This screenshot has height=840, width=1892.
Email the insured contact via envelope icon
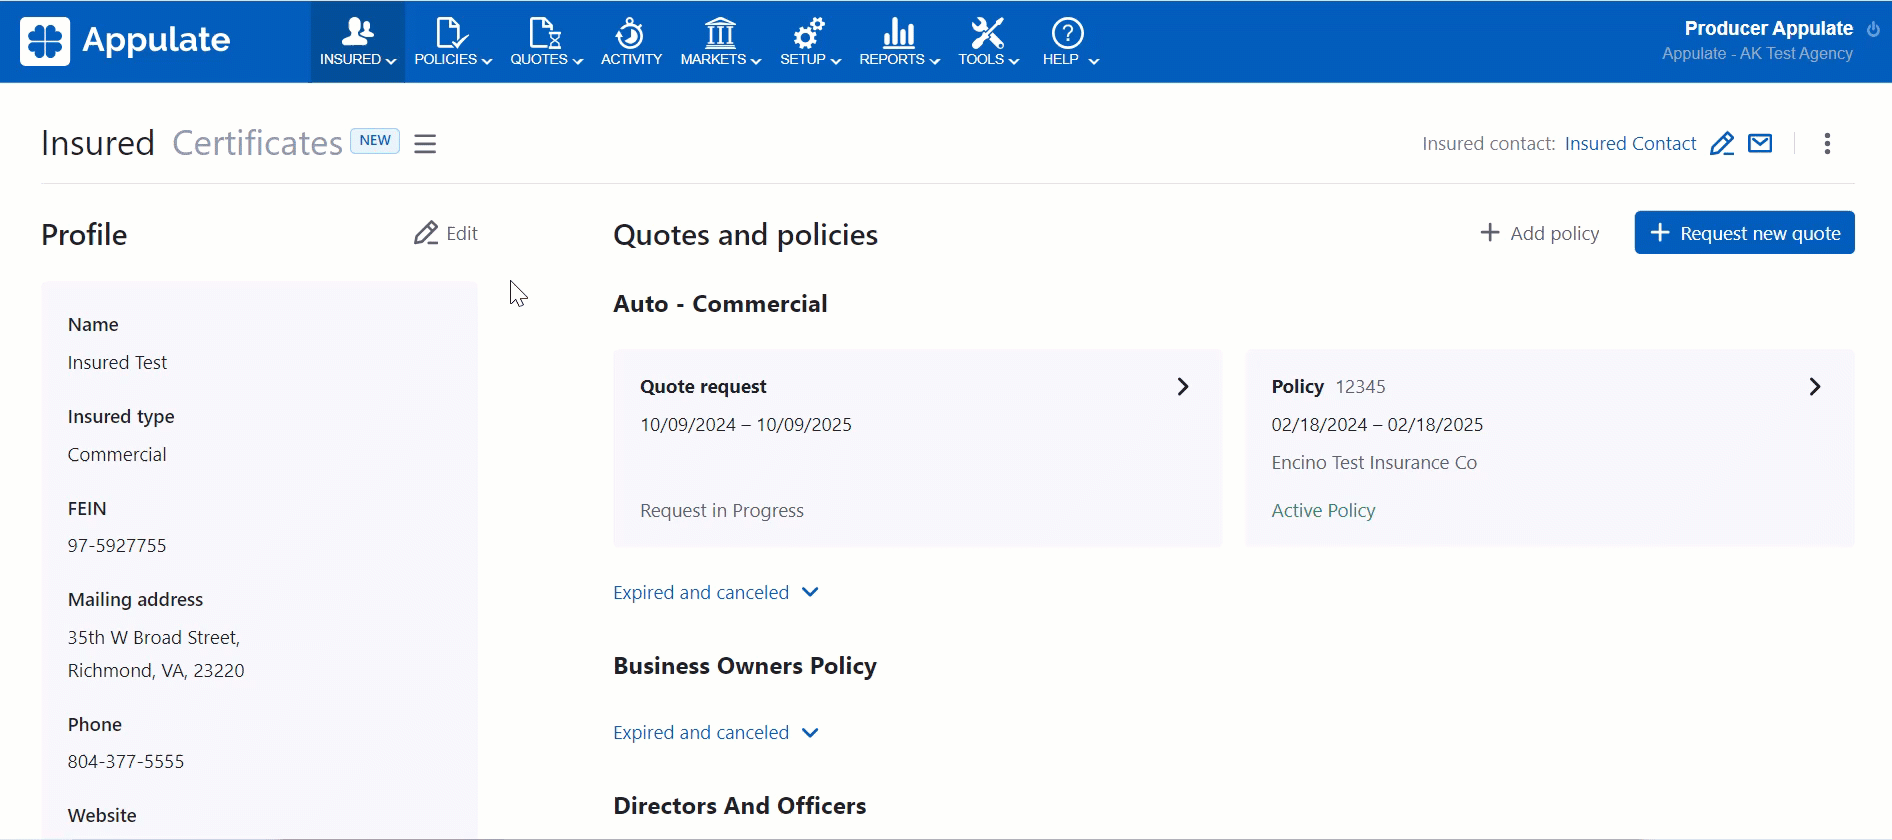pyautogui.click(x=1760, y=144)
